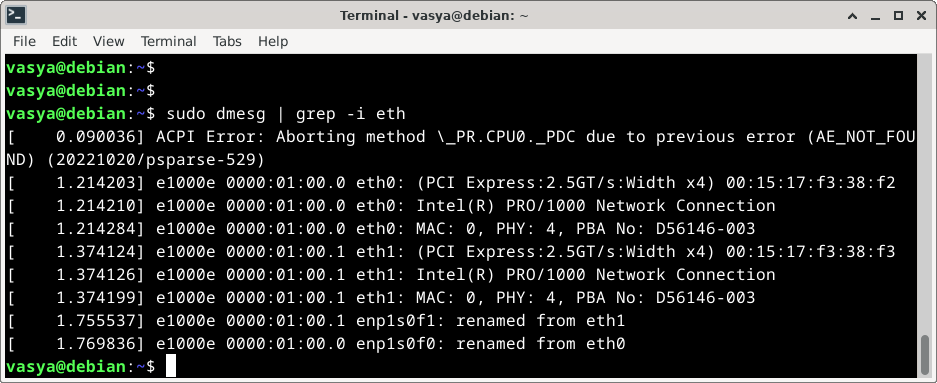937x383 pixels.
Task: Open the View menu
Action: (x=109, y=41)
